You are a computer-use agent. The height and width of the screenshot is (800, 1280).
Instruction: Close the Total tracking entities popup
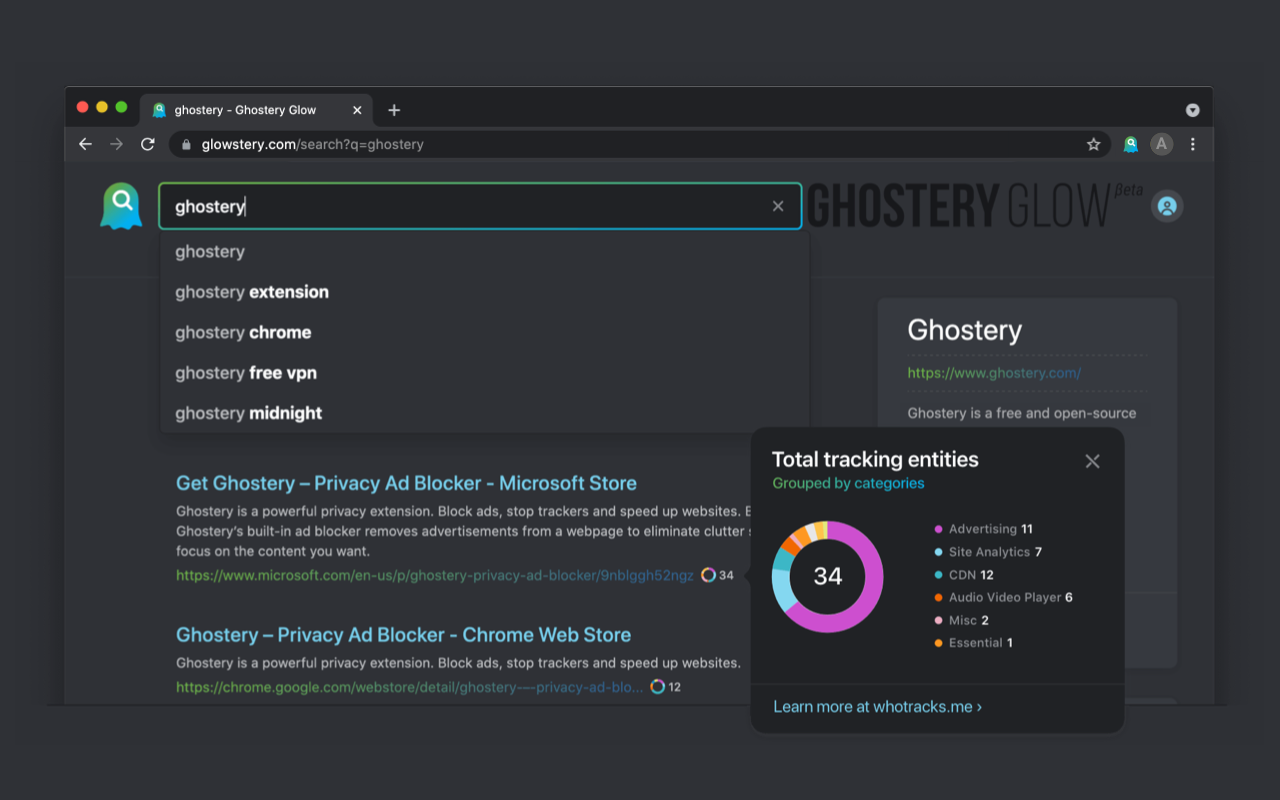tap(1092, 461)
